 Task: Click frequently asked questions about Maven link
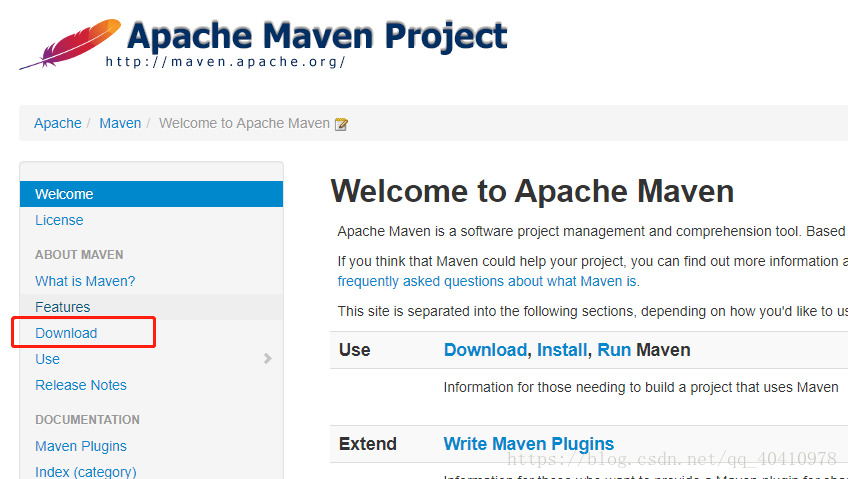point(487,281)
